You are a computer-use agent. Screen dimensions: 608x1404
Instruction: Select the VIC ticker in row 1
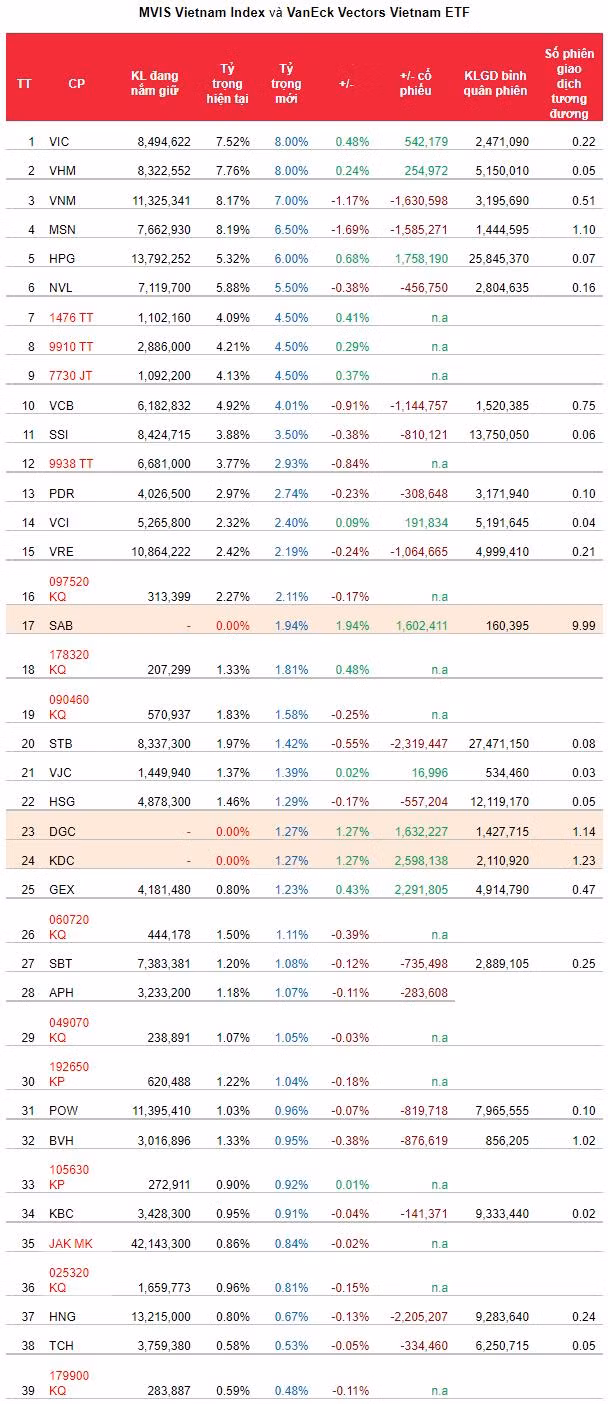coord(59,142)
